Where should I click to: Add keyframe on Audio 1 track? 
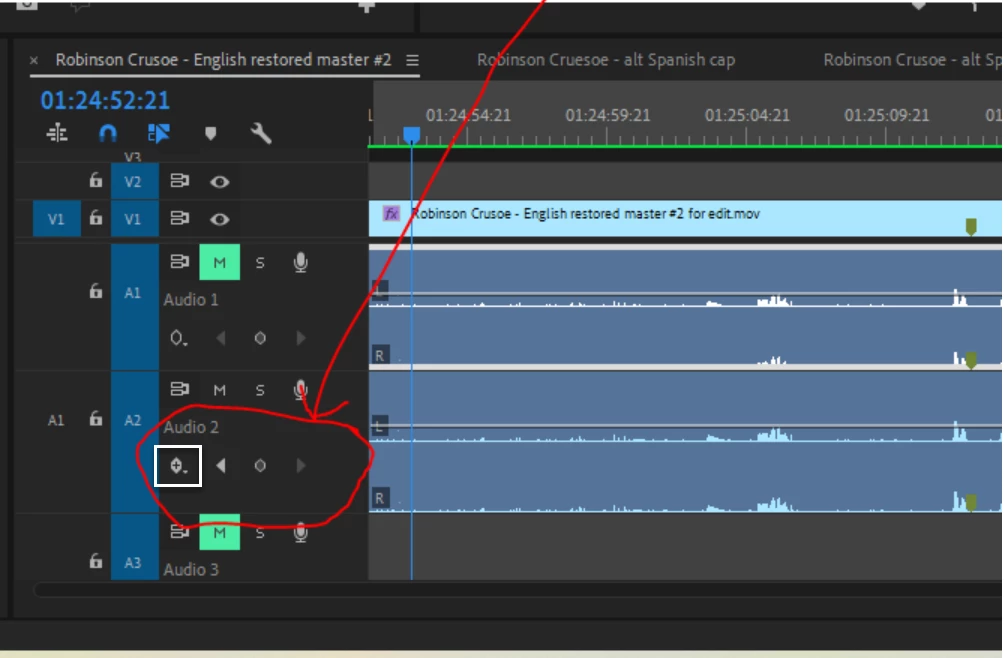(260, 338)
